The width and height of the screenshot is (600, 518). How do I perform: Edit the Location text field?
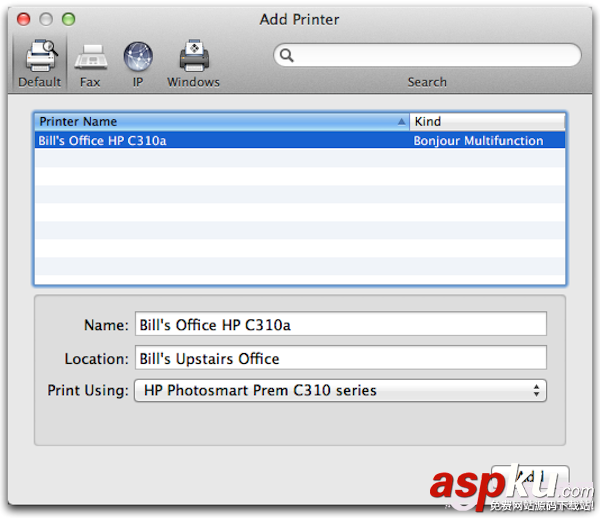pos(341,358)
